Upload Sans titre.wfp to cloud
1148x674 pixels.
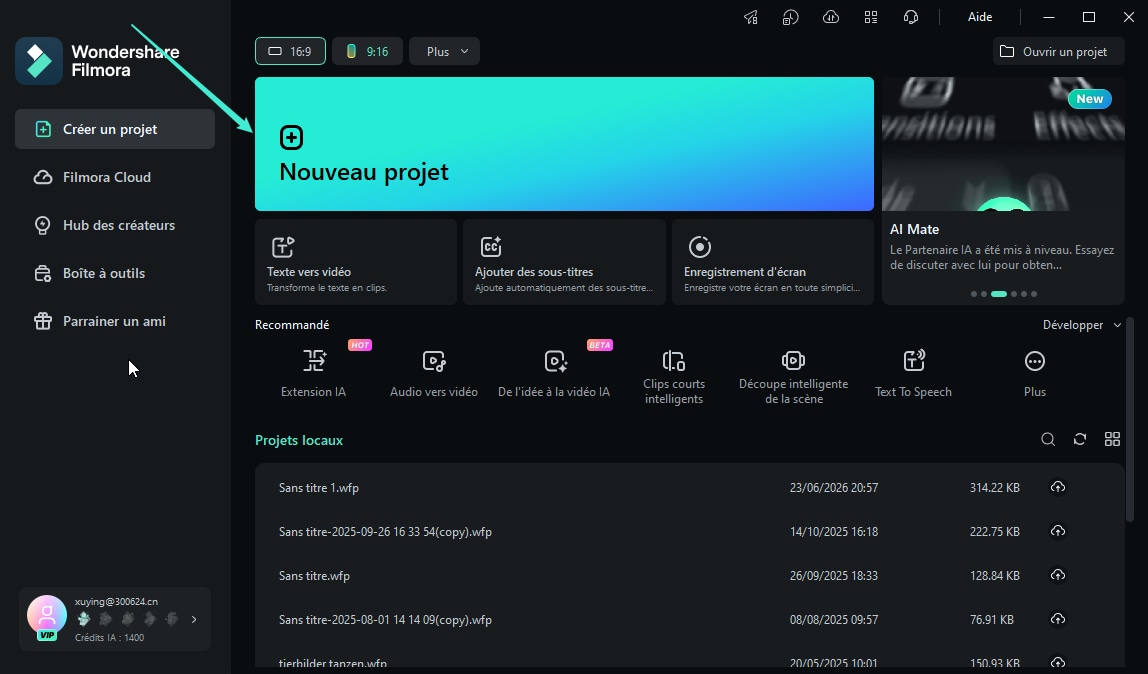(1057, 575)
